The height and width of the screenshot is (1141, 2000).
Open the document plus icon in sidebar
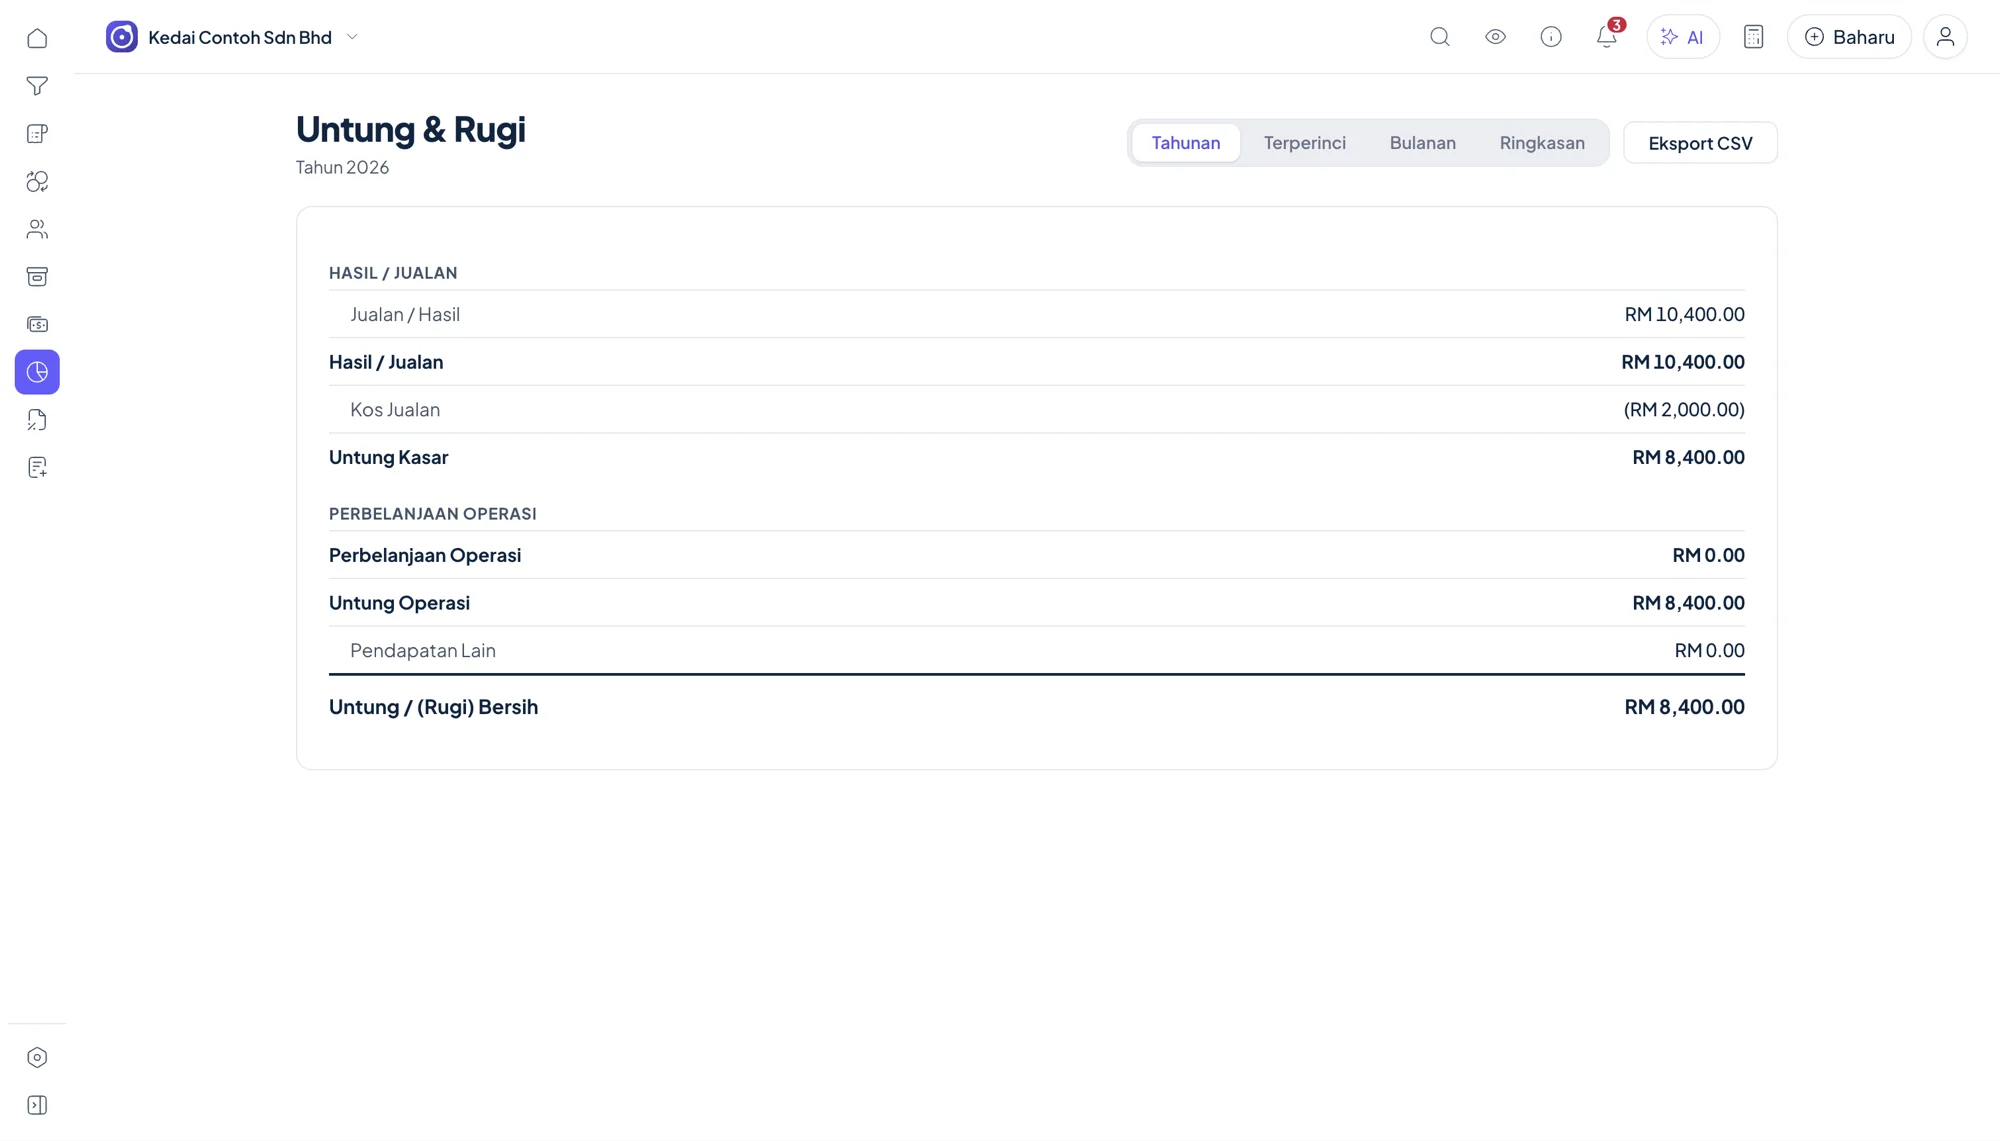(37, 467)
